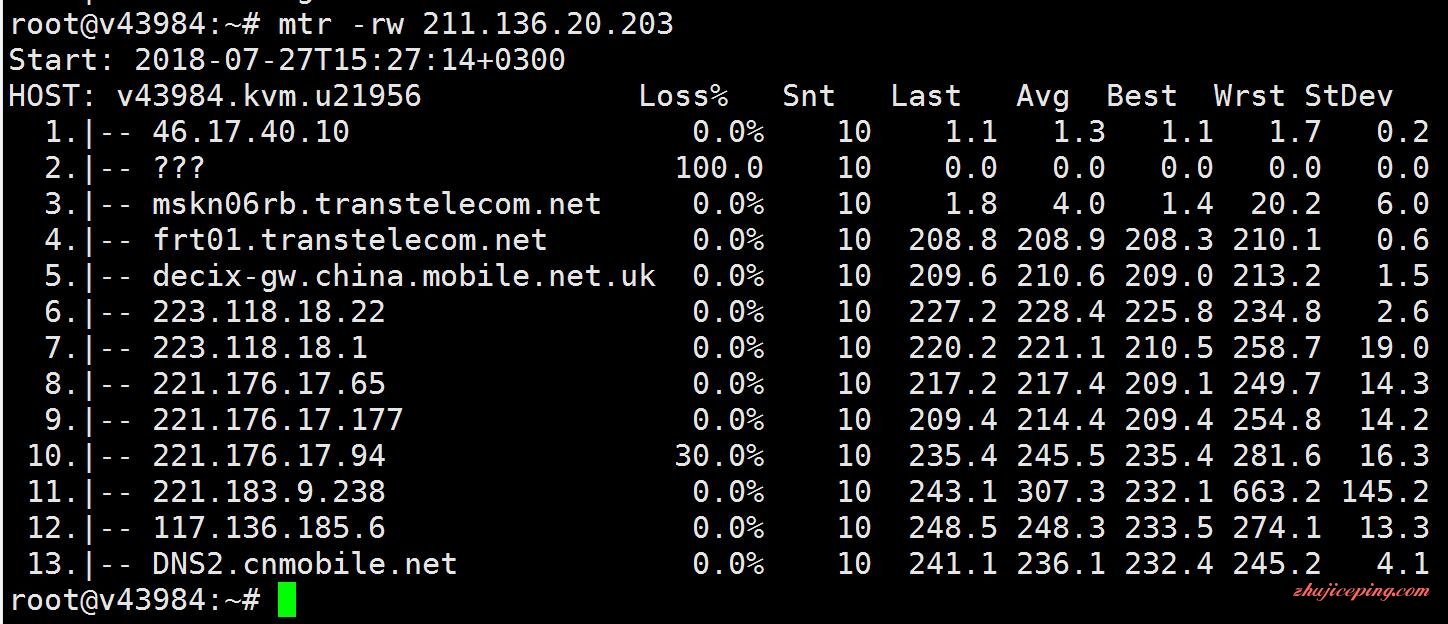Click the IP address 117.136.185.6
Viewport: 1448px width, 624px height.
[x=269, y=528]
